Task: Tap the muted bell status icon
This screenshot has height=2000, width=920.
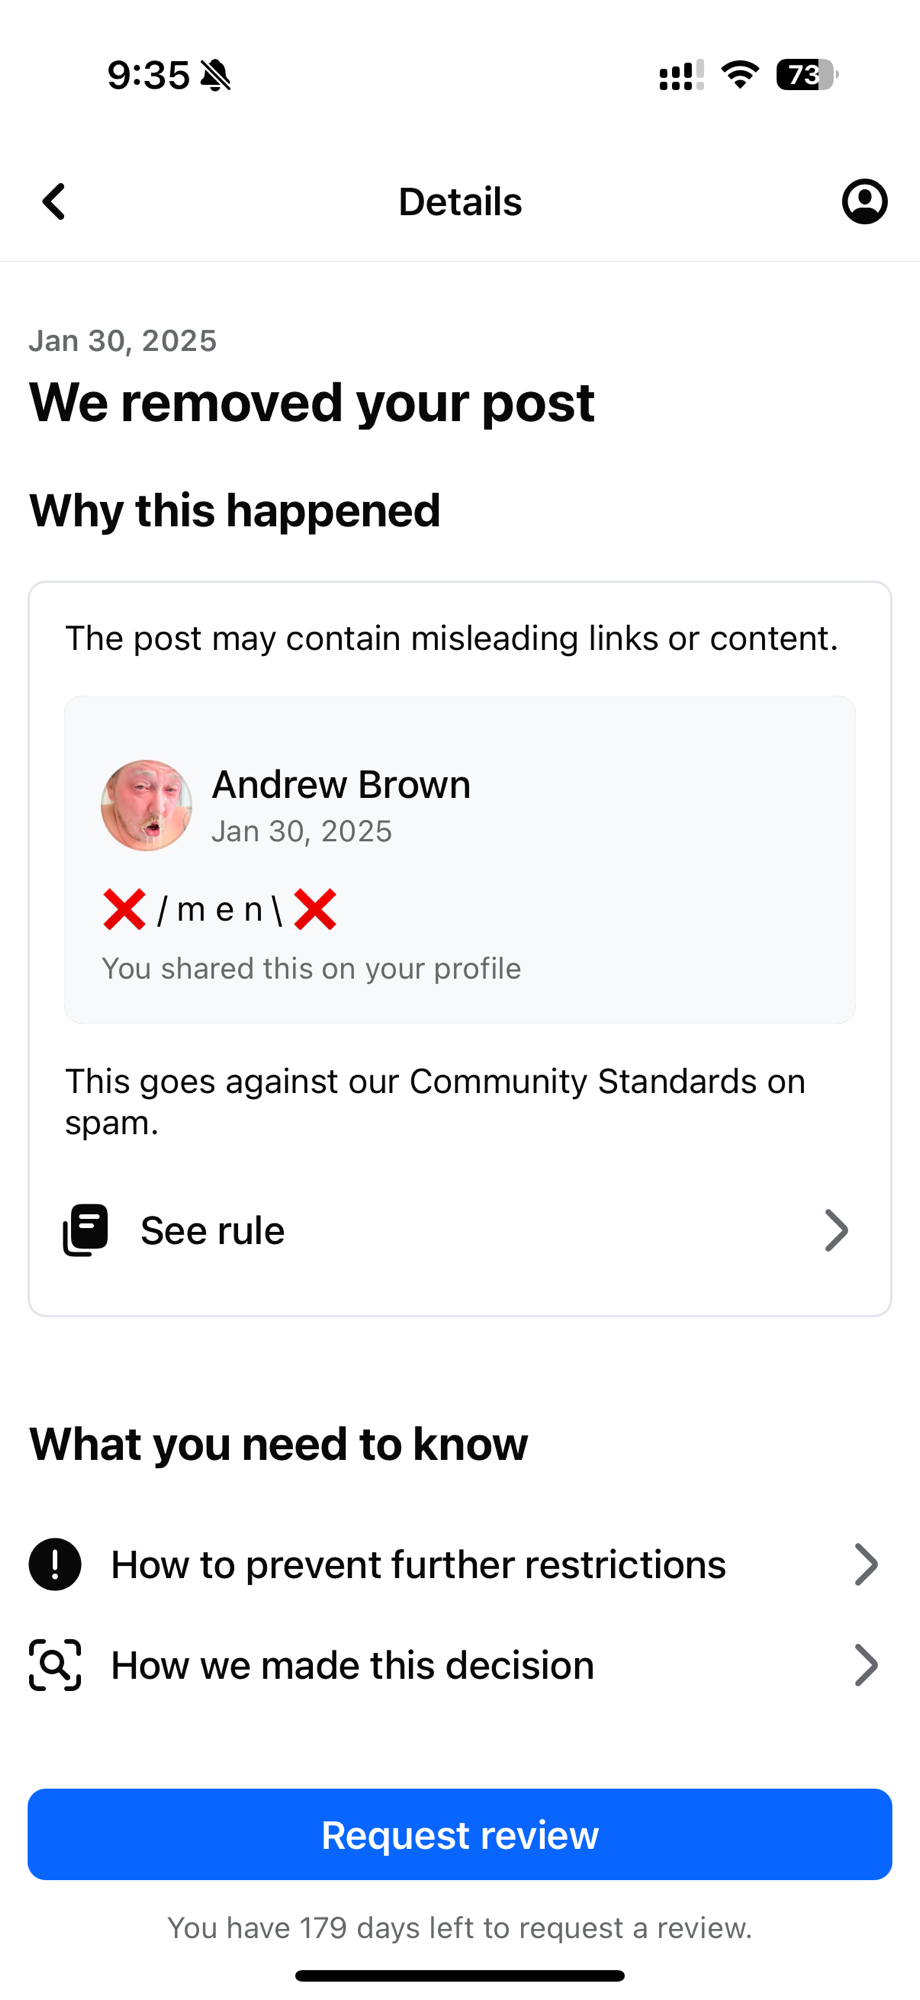Action: 215,75
